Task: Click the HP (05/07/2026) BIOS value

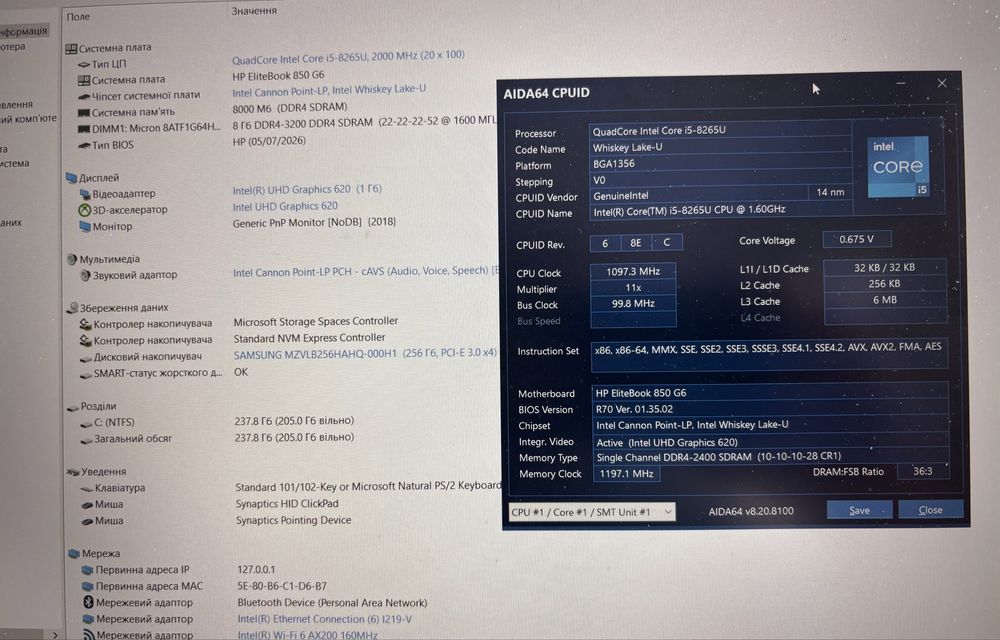Action: tap(269, 141)
